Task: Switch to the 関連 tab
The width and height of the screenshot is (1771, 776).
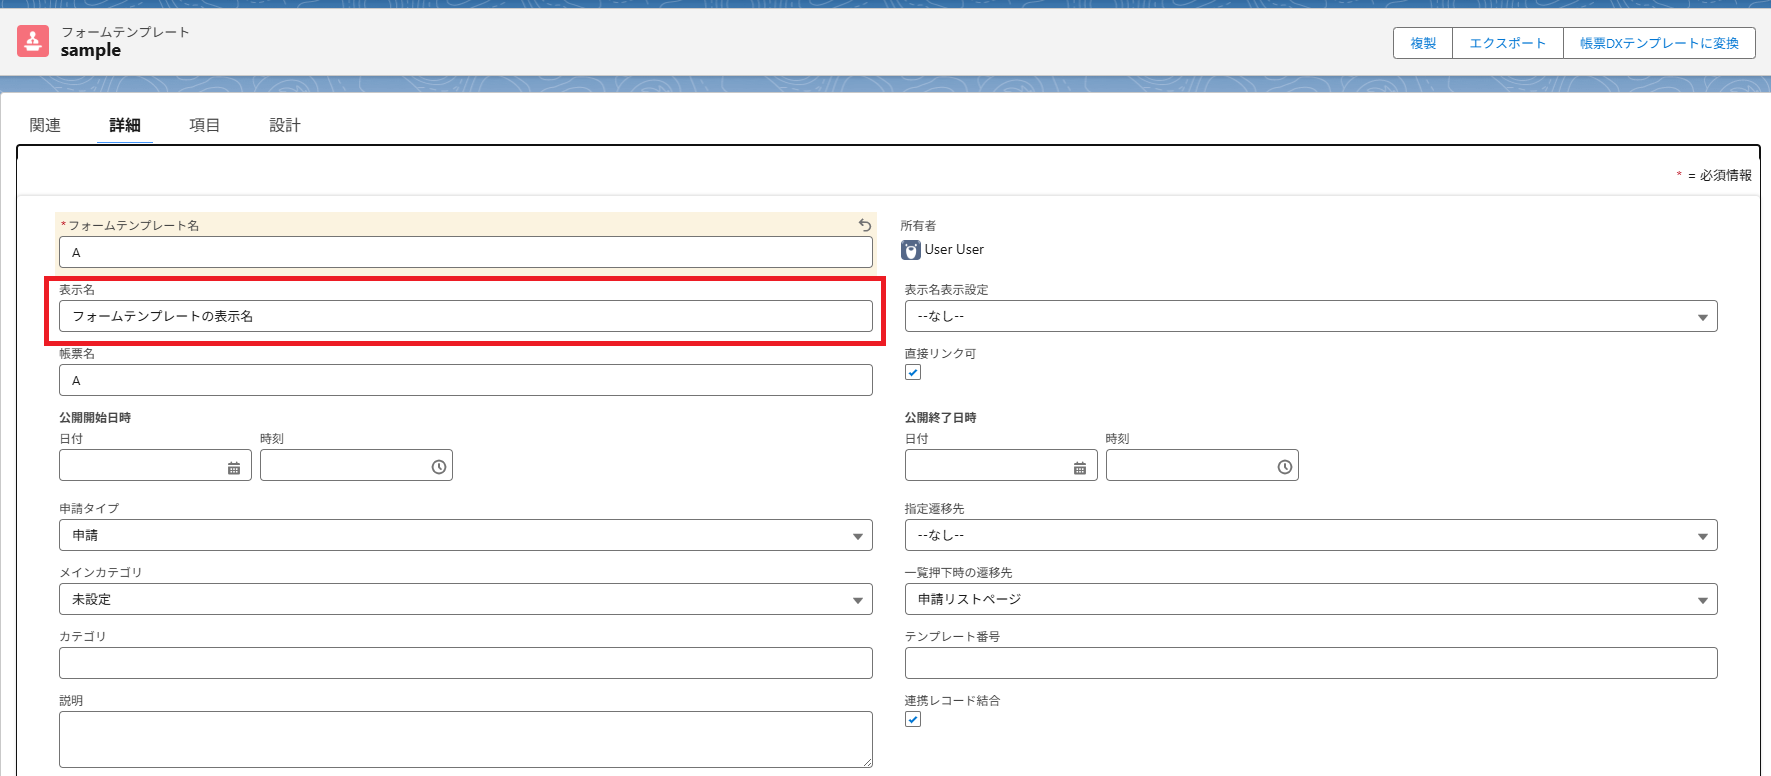Action: pos(45,125)
